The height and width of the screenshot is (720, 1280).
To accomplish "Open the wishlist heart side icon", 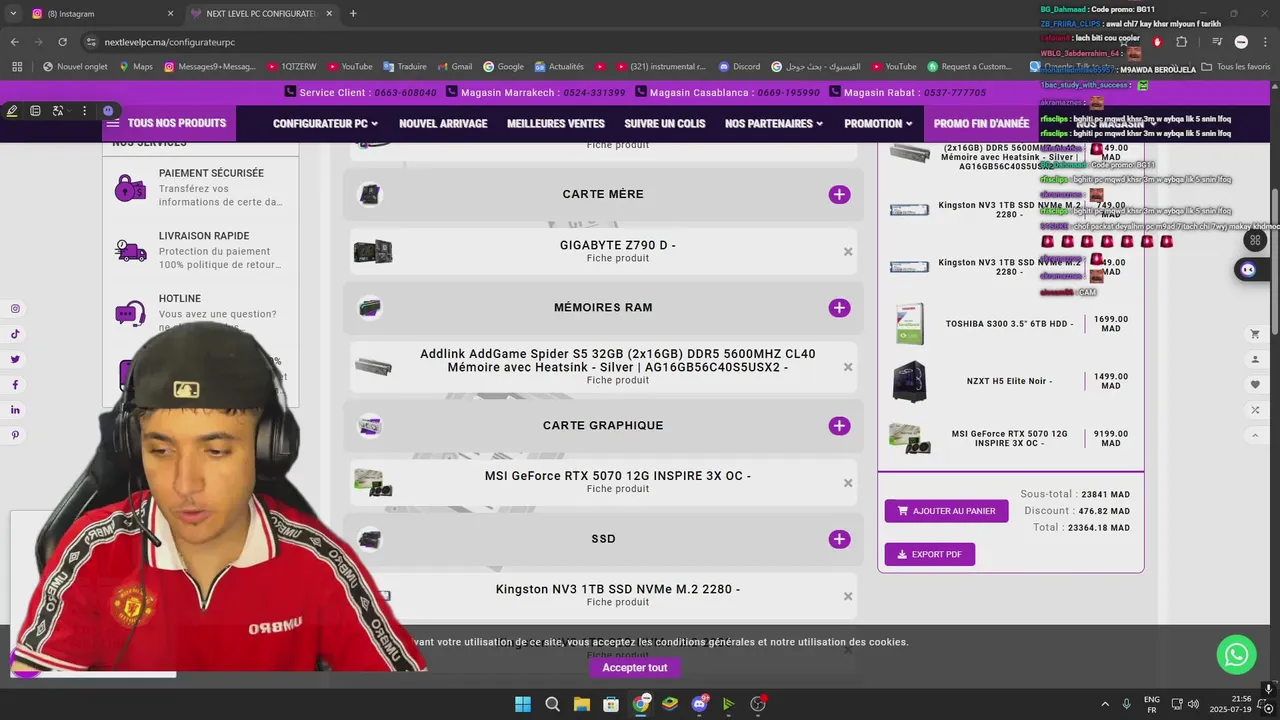I will coord(1255,385).
